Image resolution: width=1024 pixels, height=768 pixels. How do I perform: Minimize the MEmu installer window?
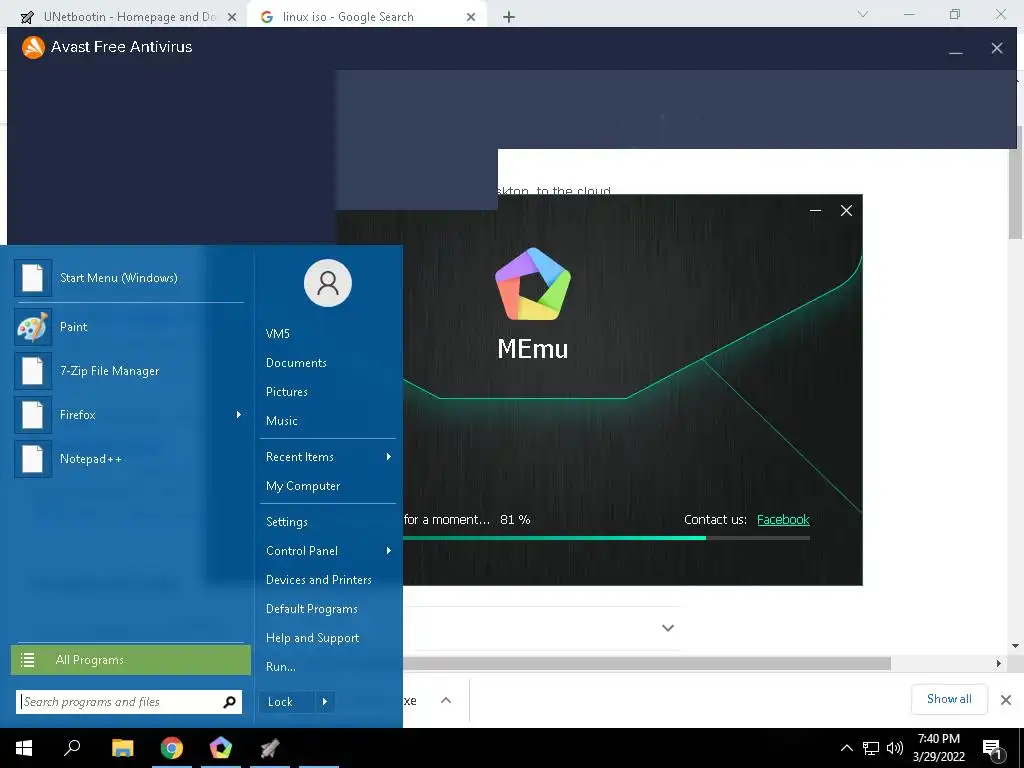coord(815,210)
